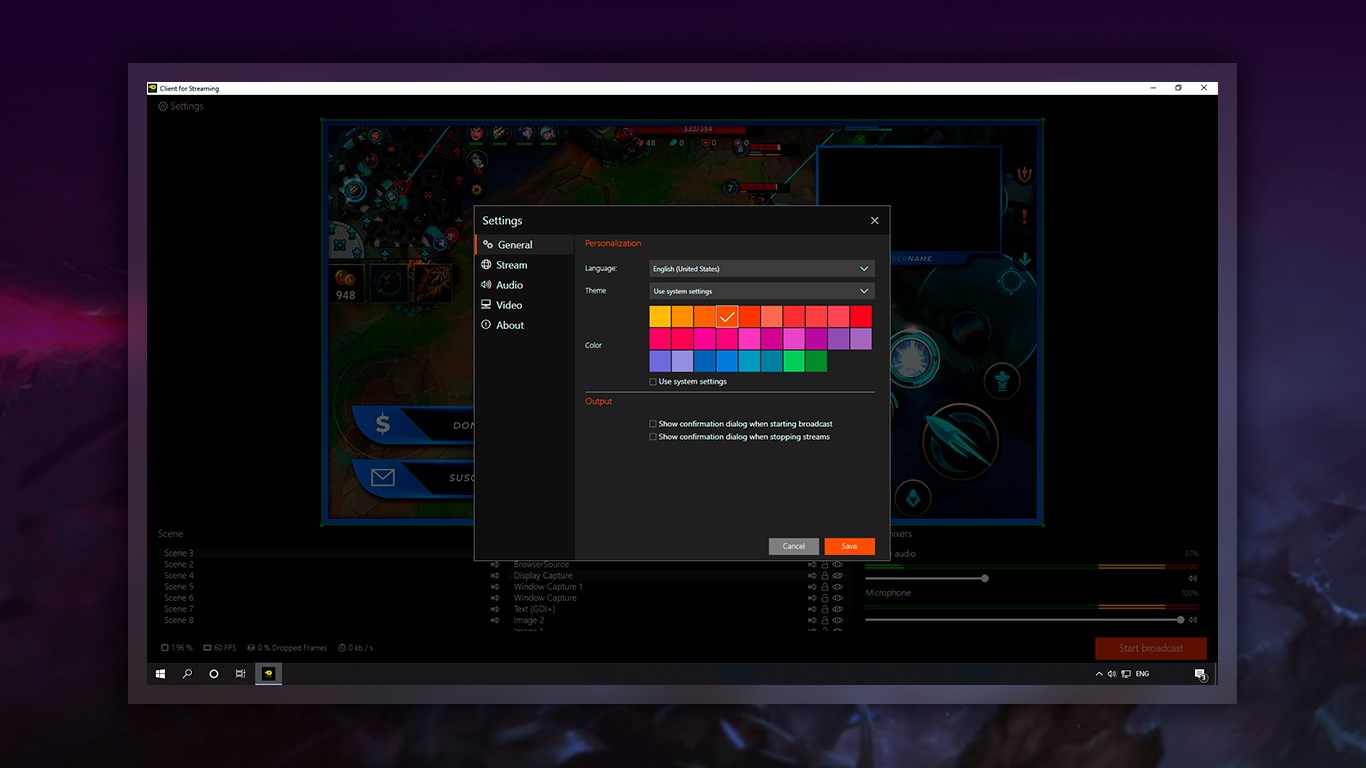Lock the Text (GDI+) source
Screen dimensions: 1366x768
[825, 609]
